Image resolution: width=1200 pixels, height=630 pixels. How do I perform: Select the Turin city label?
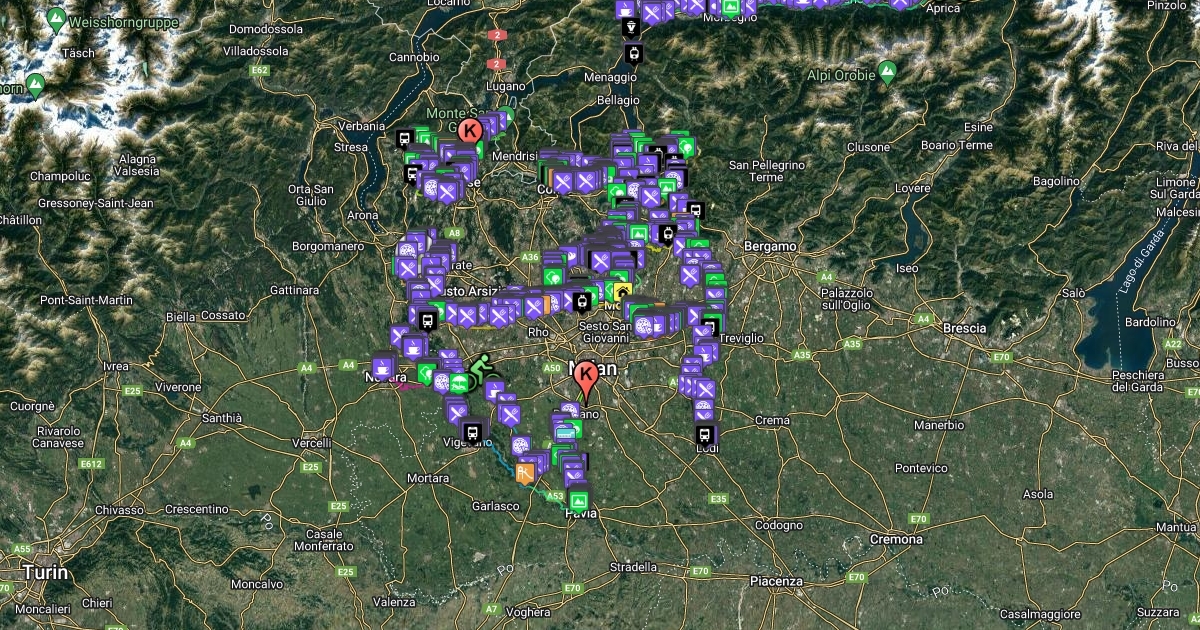coord(41,573)
